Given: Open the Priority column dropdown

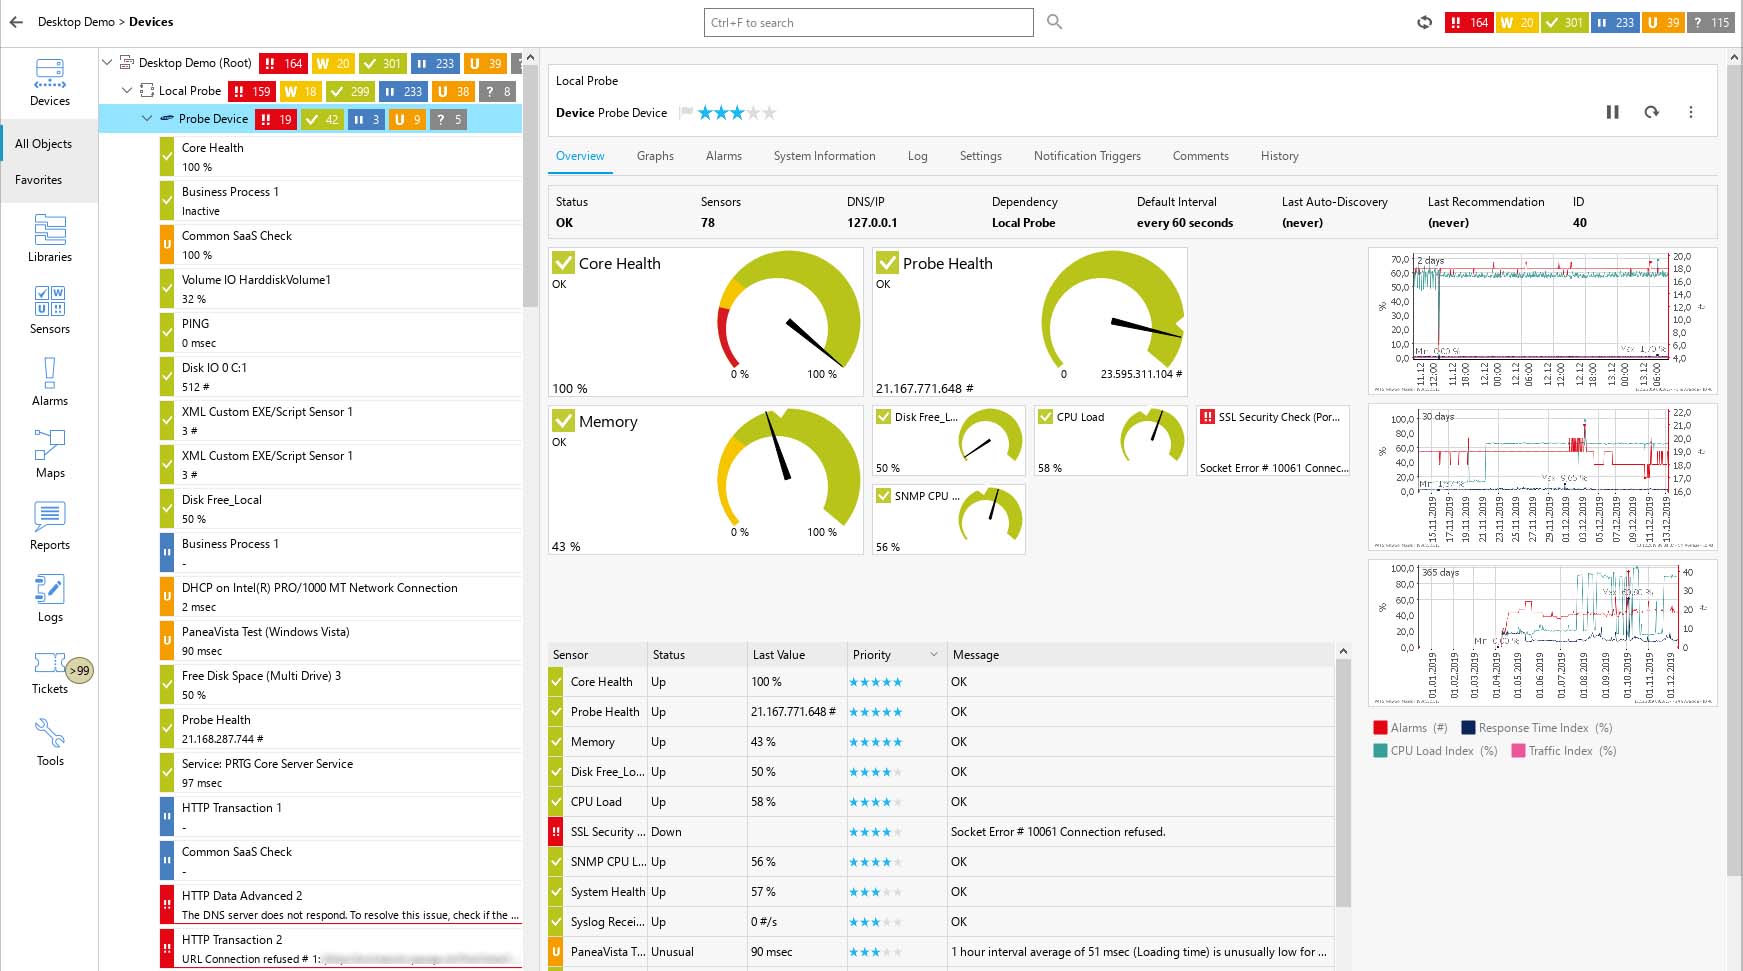Looking at the screenshot, I should point(934,654).
